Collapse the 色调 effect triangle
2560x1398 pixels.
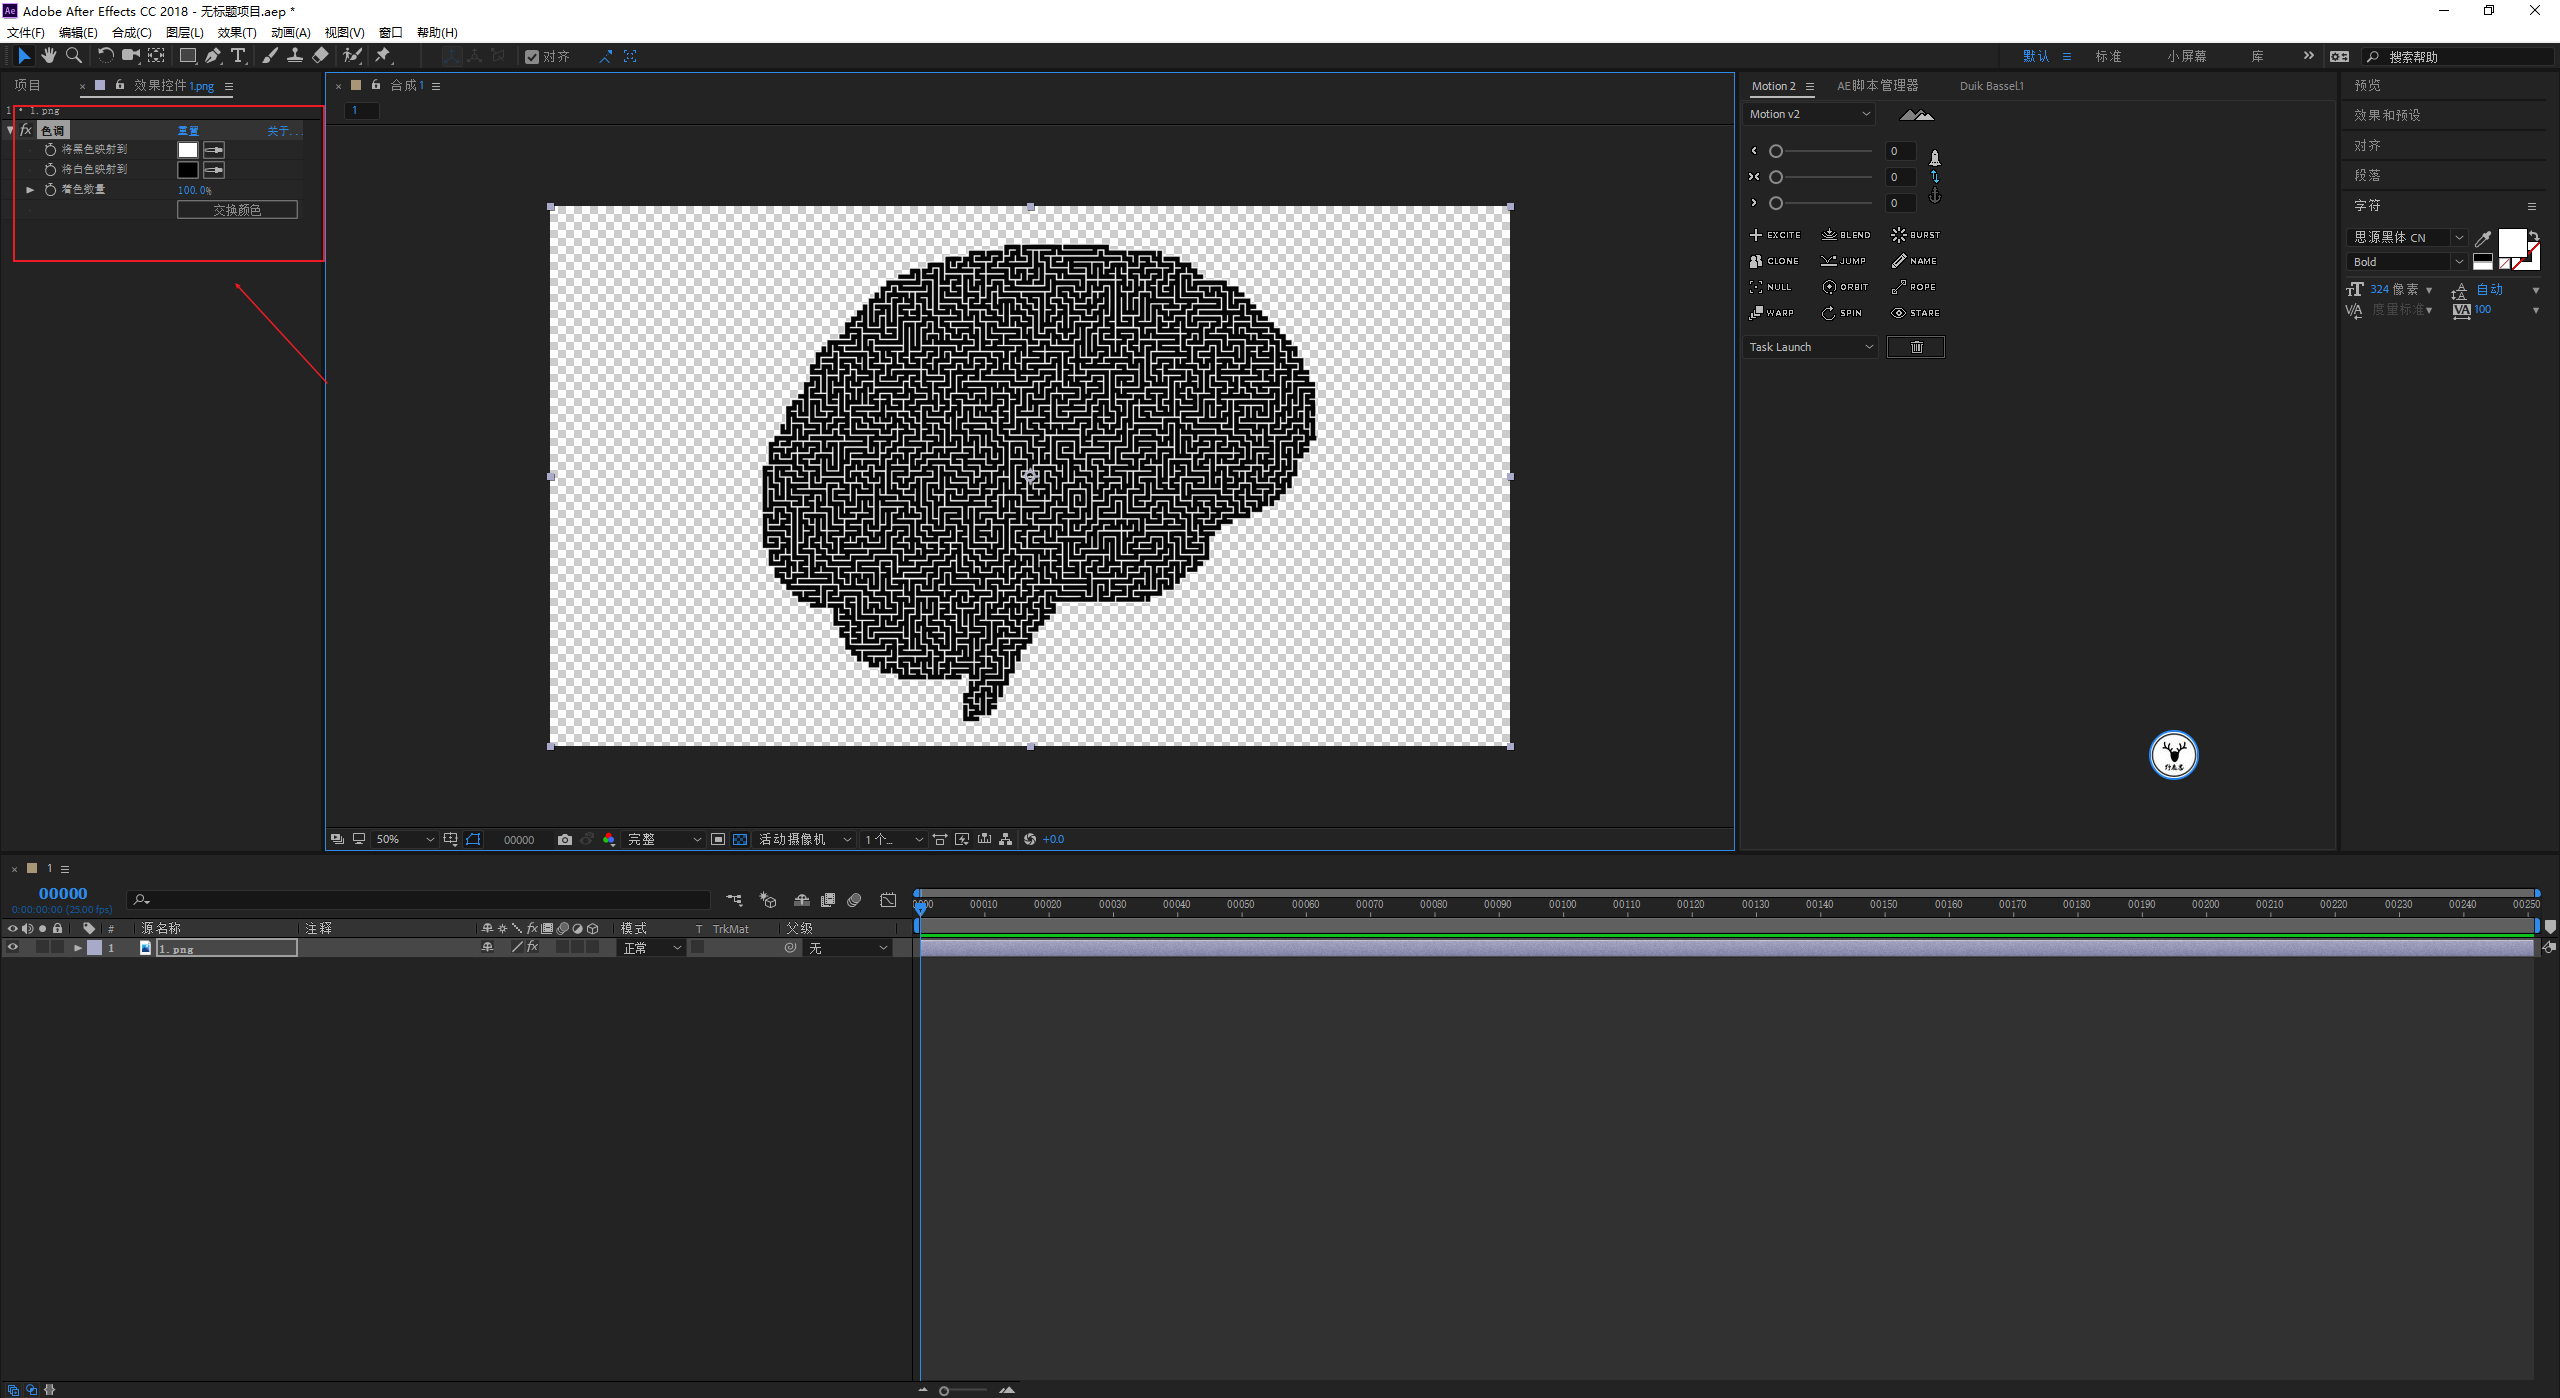(10, 130)
